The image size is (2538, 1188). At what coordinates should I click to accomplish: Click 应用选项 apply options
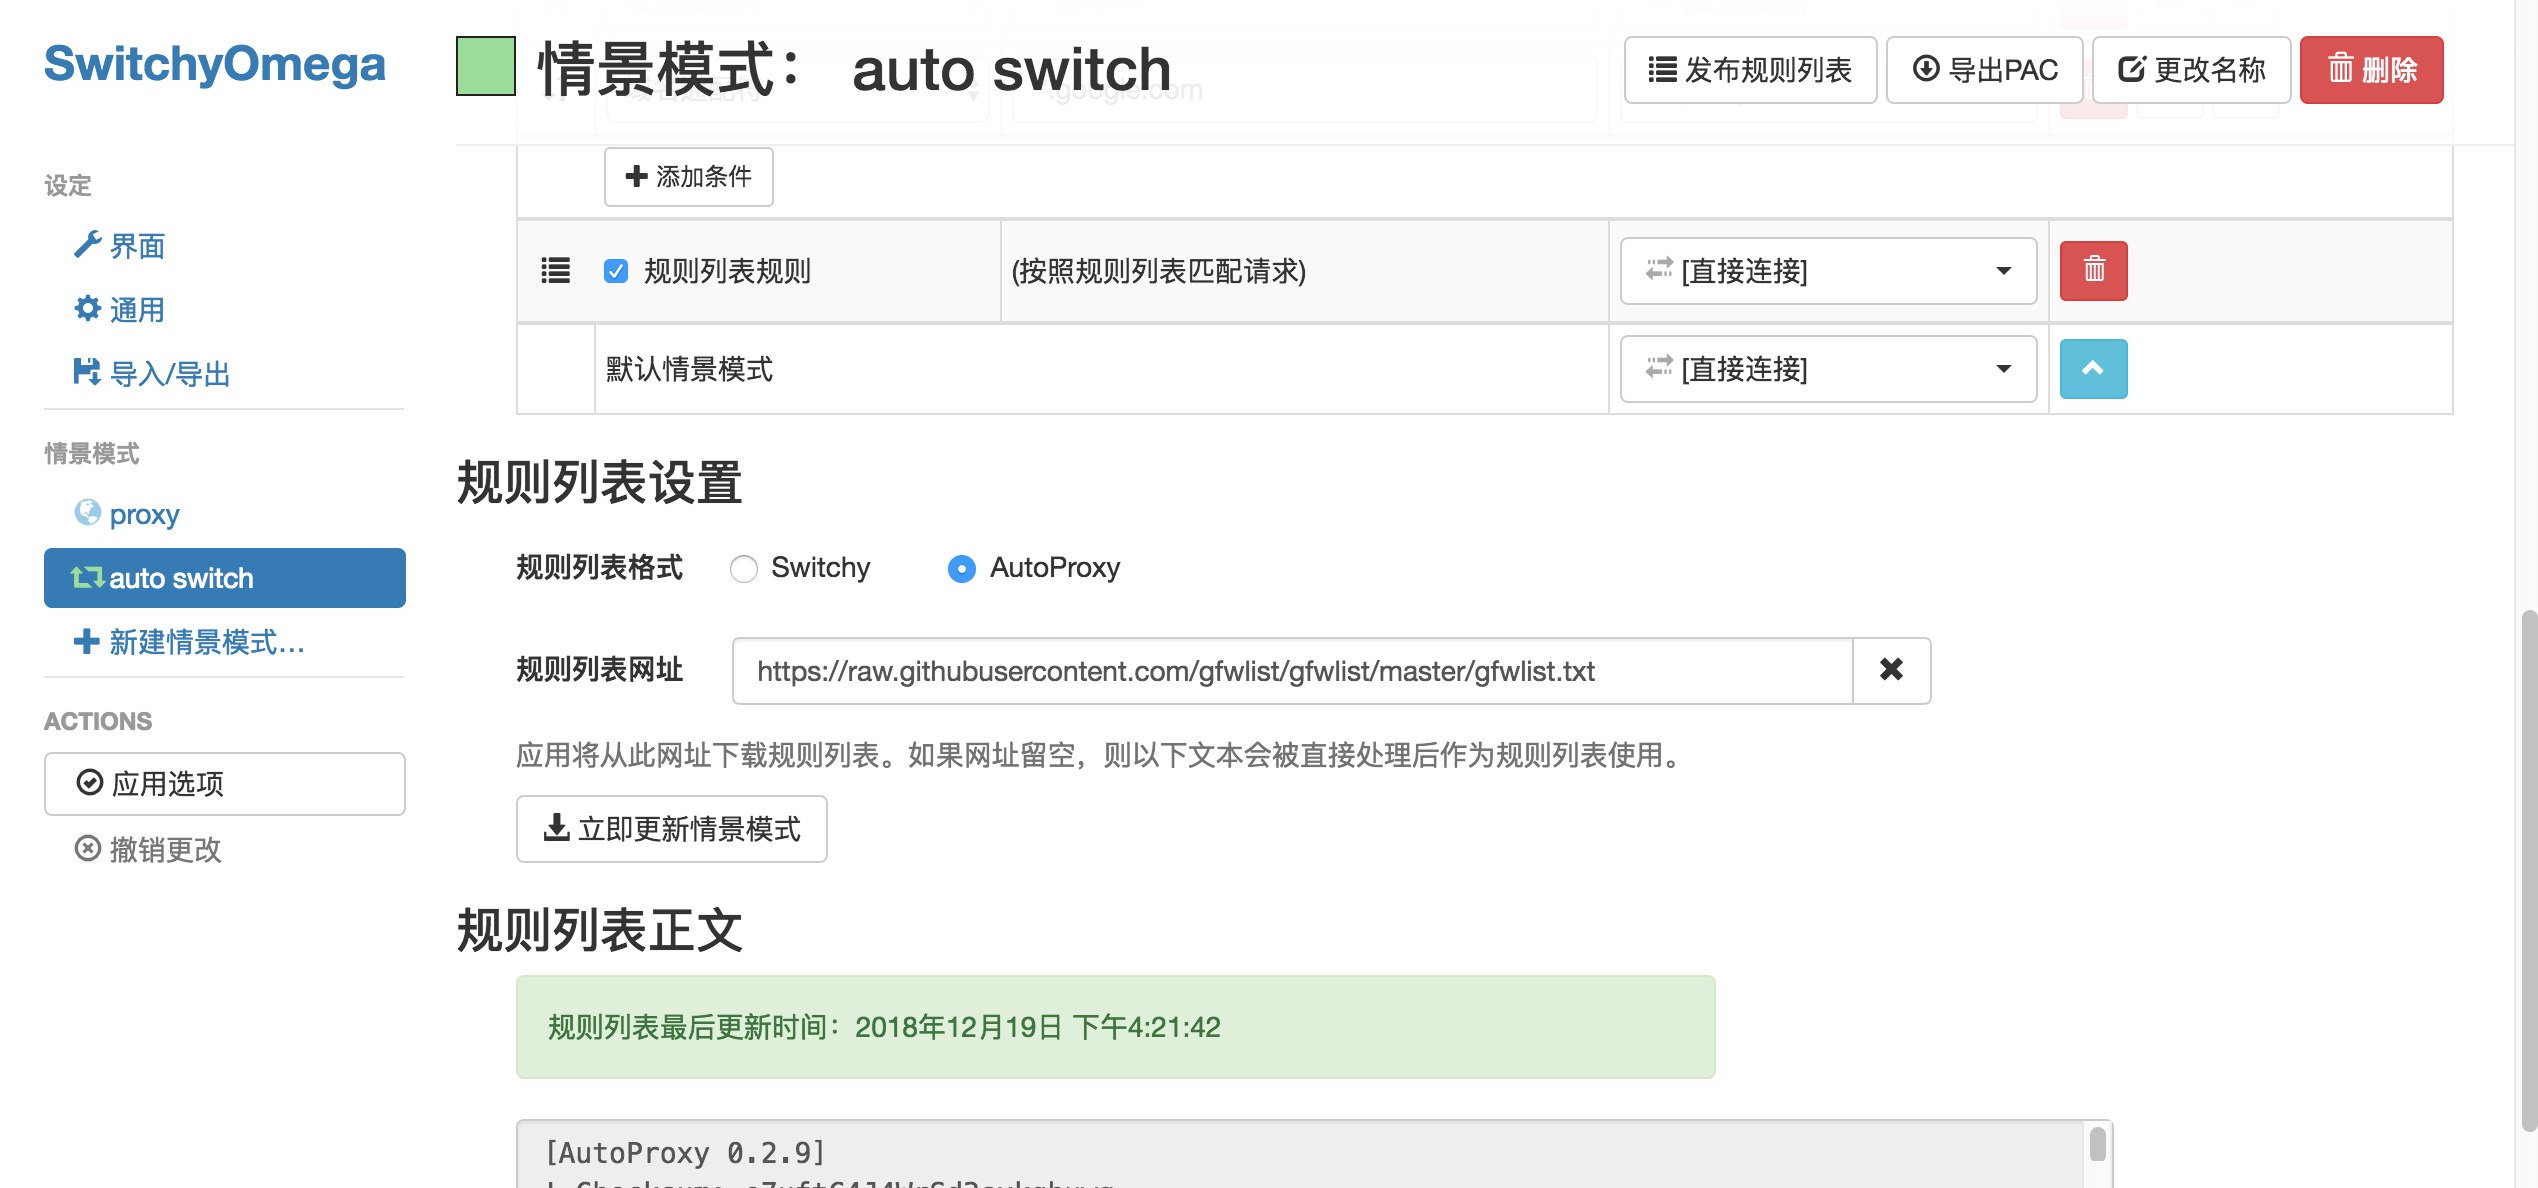click(225, 784)
